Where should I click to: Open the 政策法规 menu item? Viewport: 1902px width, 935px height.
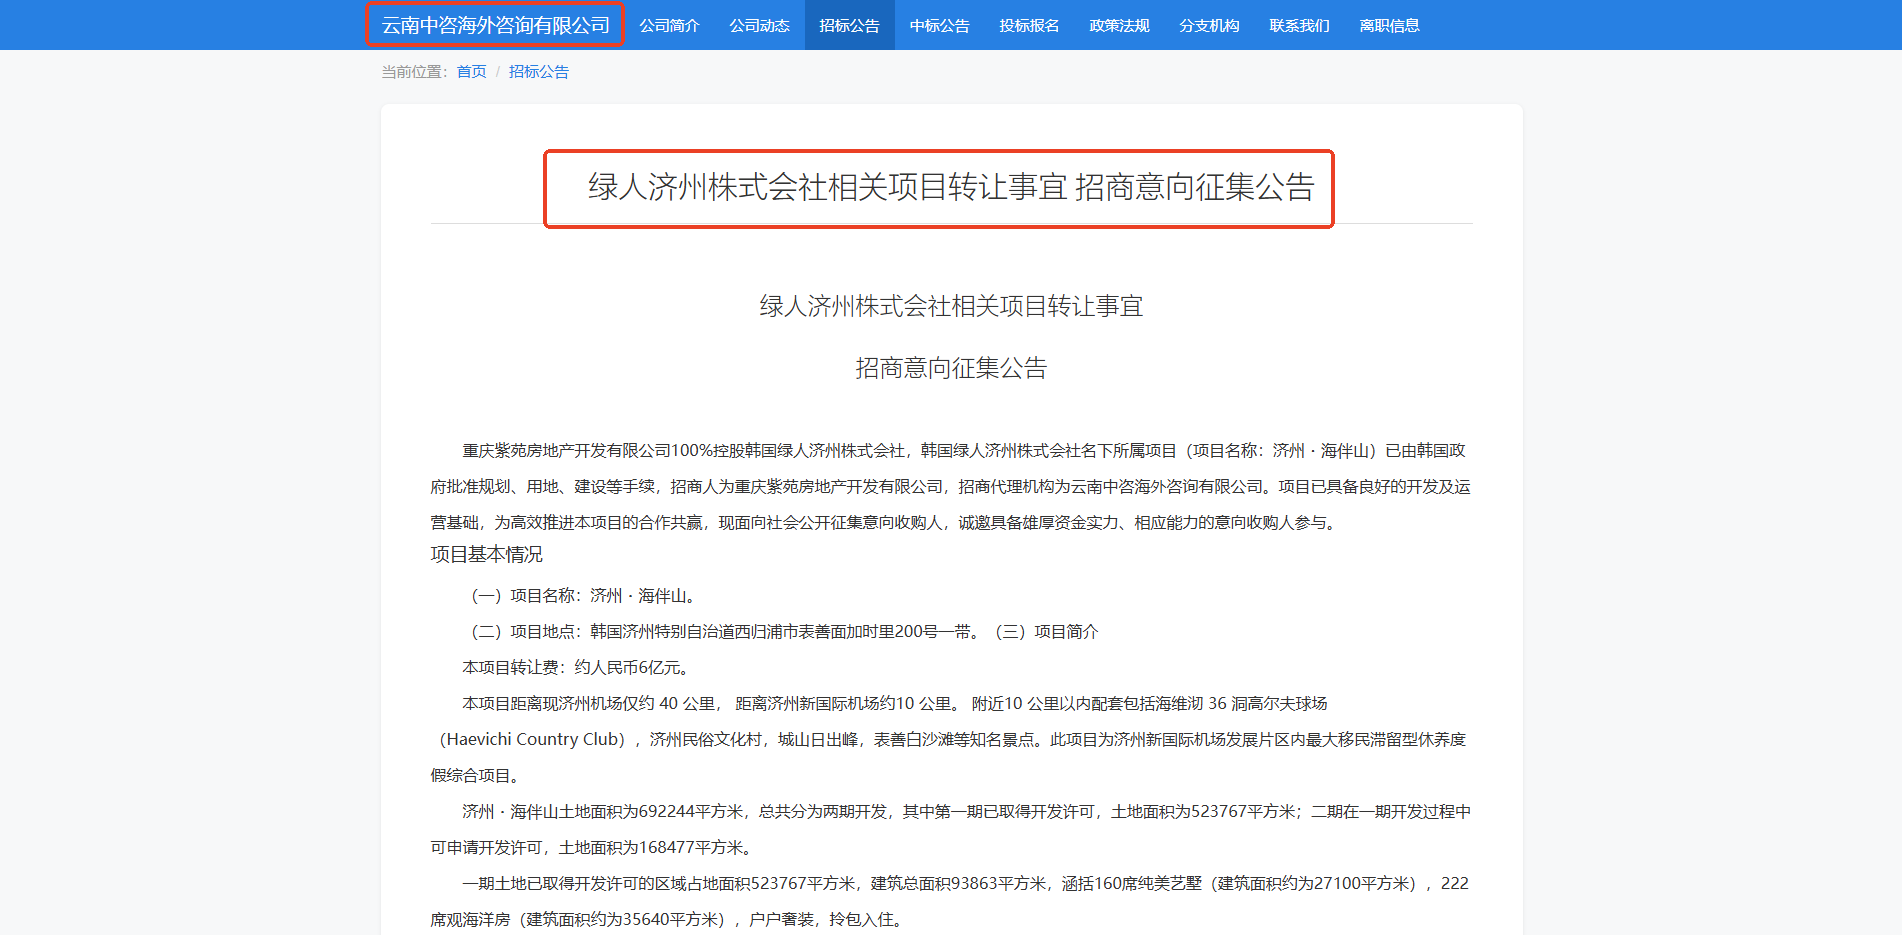[x=1119, y=25]
